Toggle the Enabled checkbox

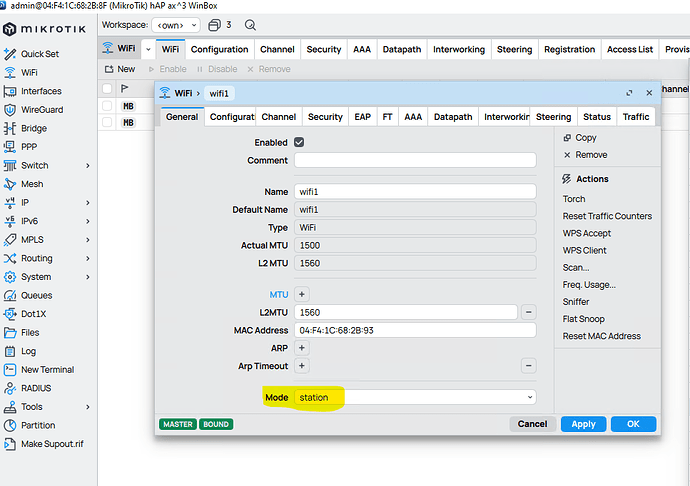tap(299, 142)
